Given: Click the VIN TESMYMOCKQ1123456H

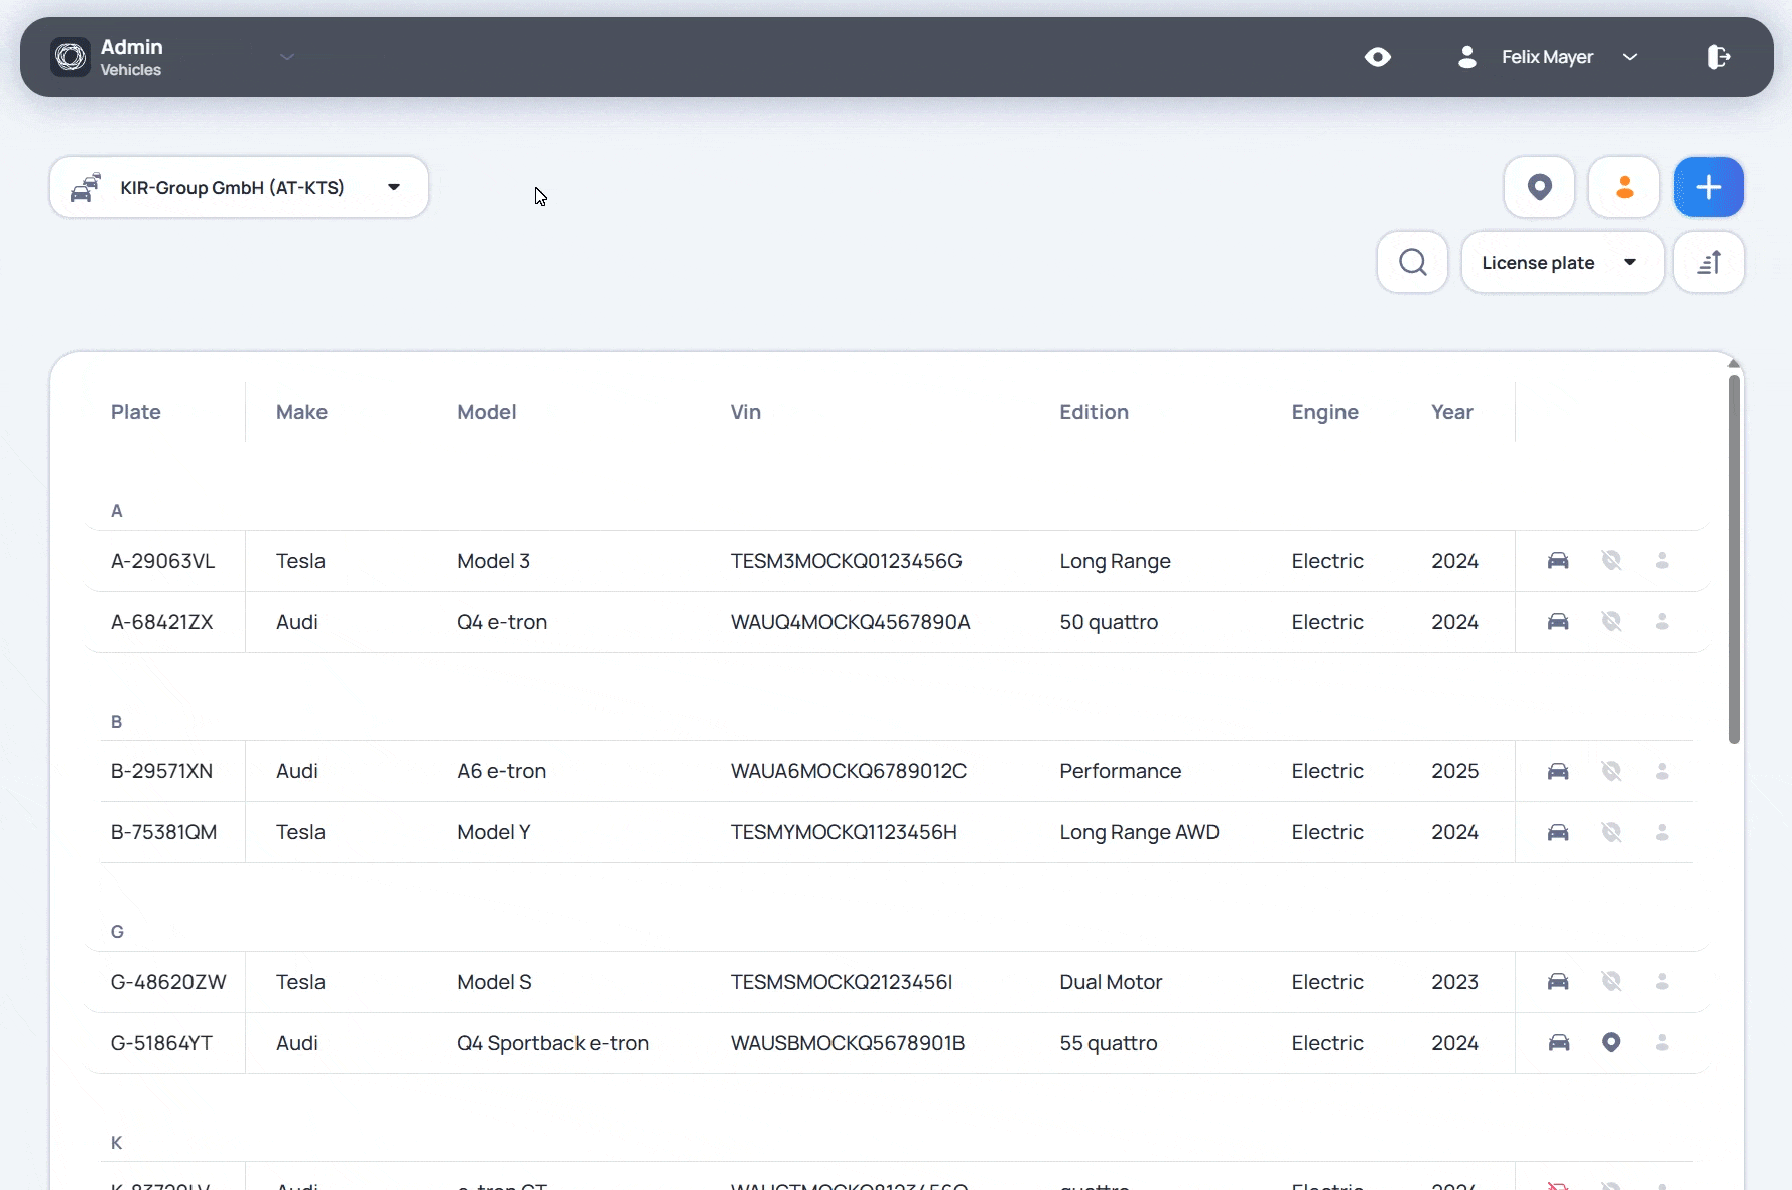Looking at the screenshot, I should pyautogui.click(x=844, y=832).
